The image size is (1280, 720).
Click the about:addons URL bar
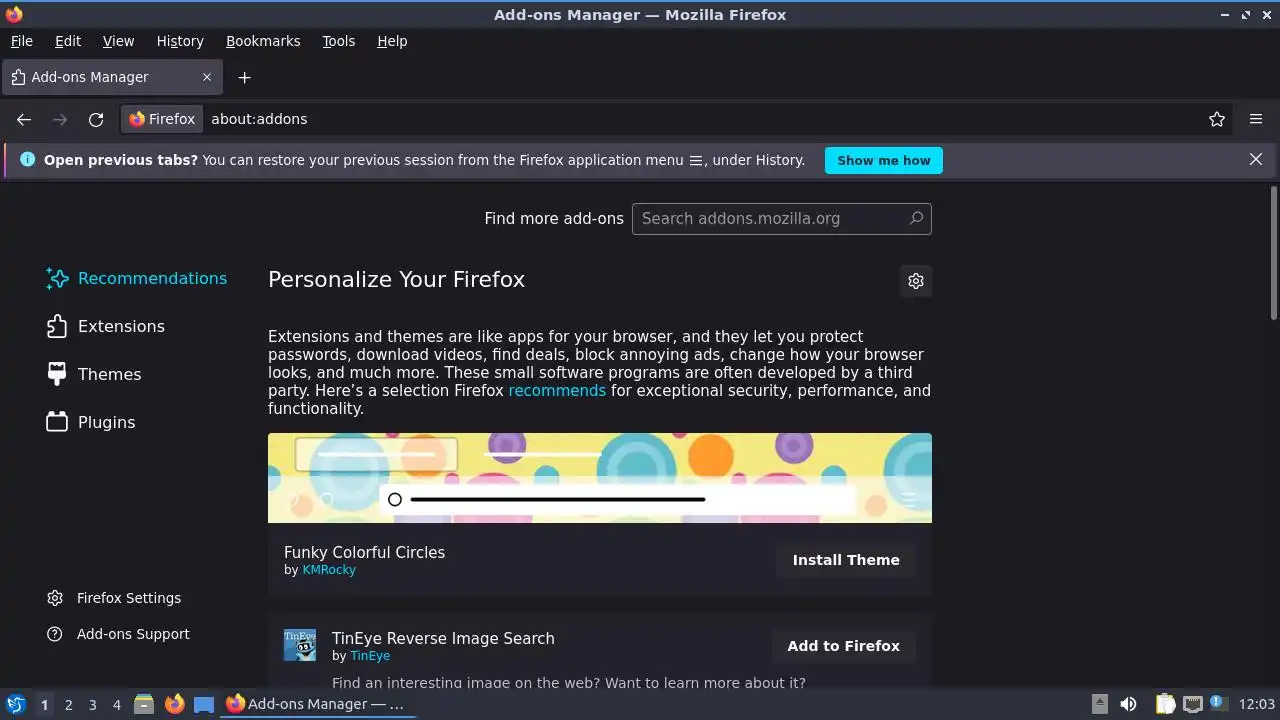pyautogui.click(x=700, y=119)
